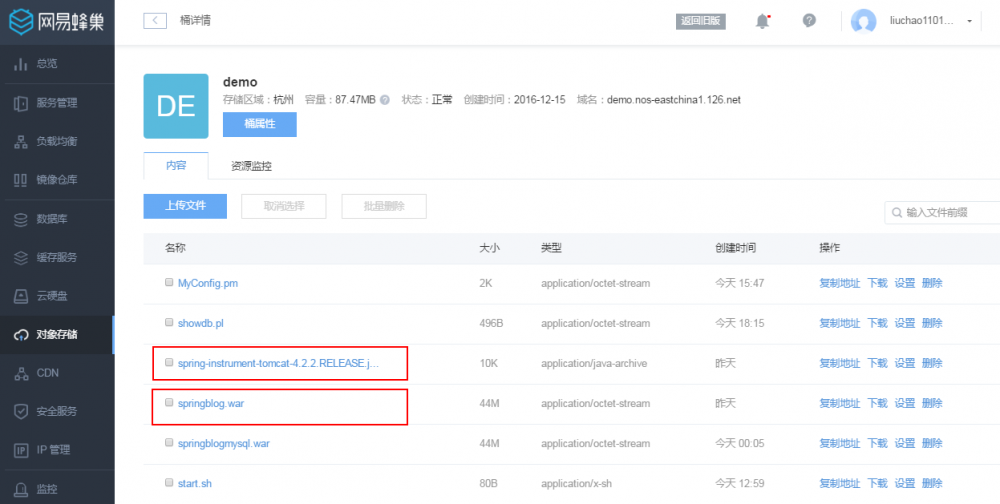
Task: Click the 负载均衡 sidebar icon
Action: tap(21, 142)
